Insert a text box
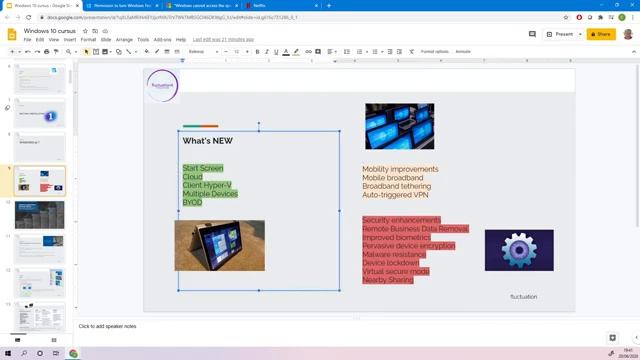The width and height of the screenshot is (640, 360). [96, 52]
